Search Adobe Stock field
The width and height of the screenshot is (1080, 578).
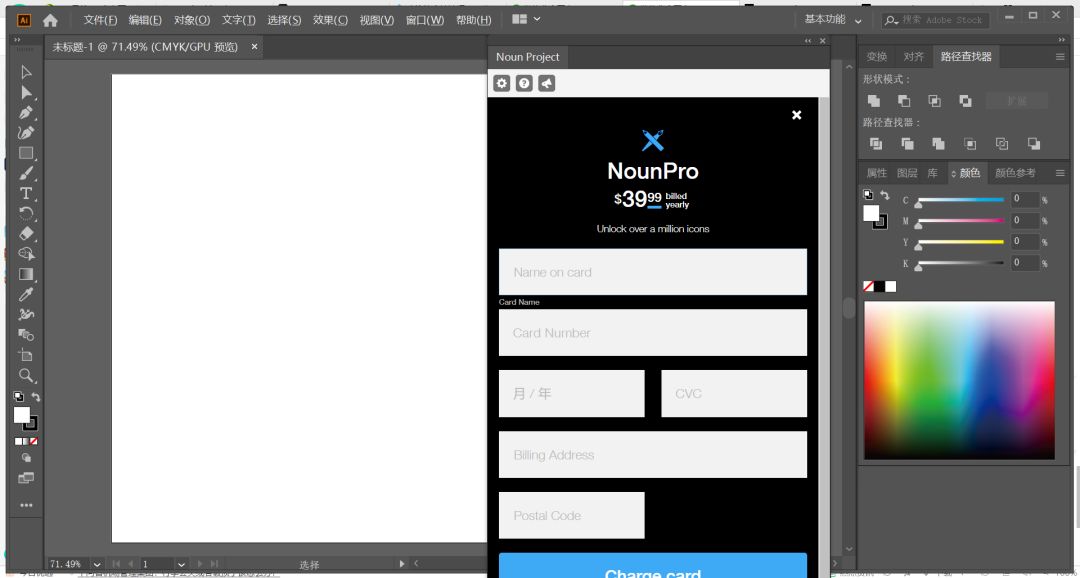coord(935,20)
